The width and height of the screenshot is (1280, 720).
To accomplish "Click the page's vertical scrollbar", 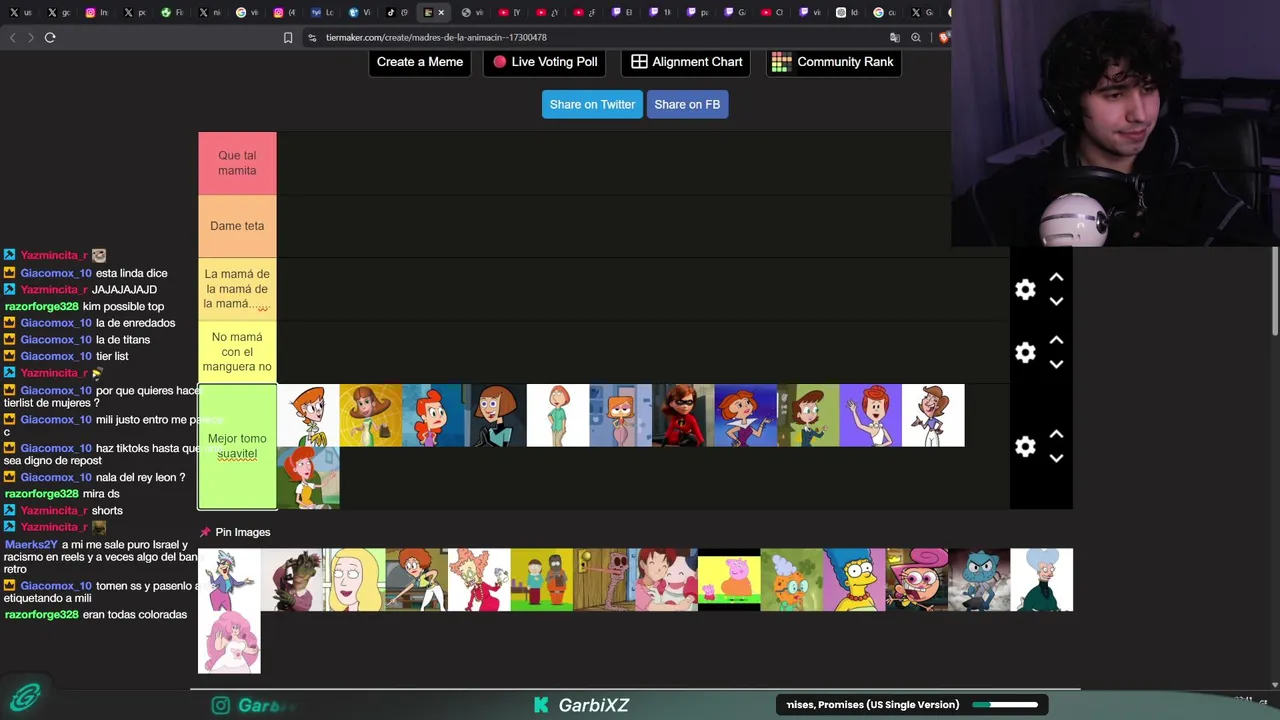I will 1275,290.
